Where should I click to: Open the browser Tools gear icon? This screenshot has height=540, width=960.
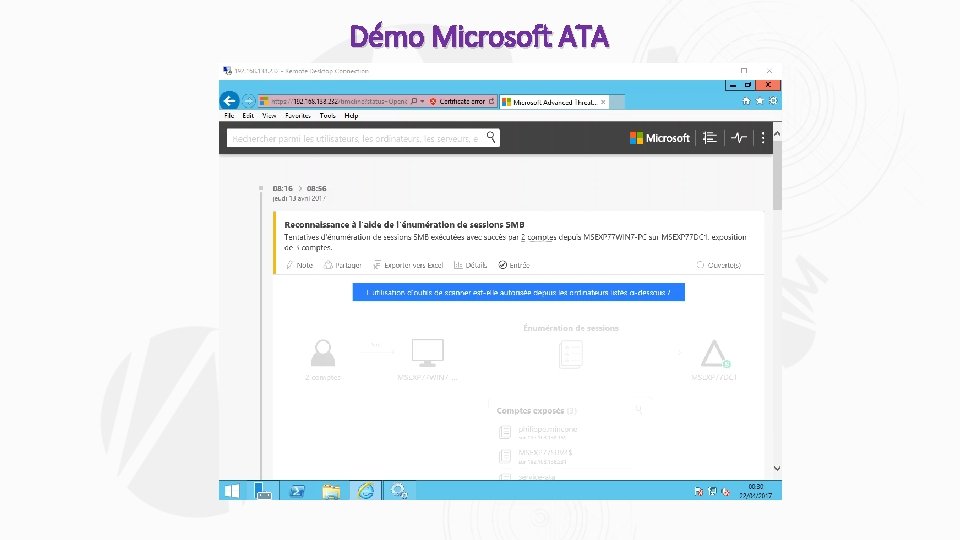(773, 101)
